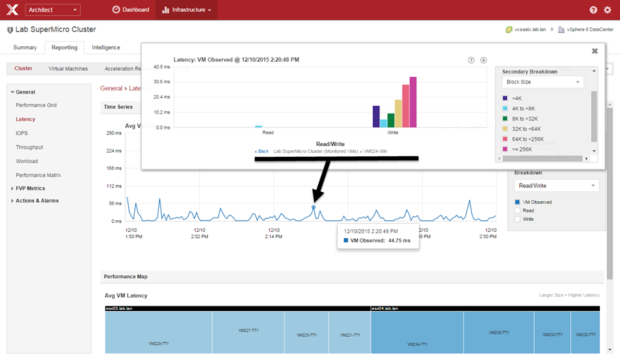Screen dimensions: 620x360
Task: Open Performance Matrix in the sidebar
Action: coord(38,175)
